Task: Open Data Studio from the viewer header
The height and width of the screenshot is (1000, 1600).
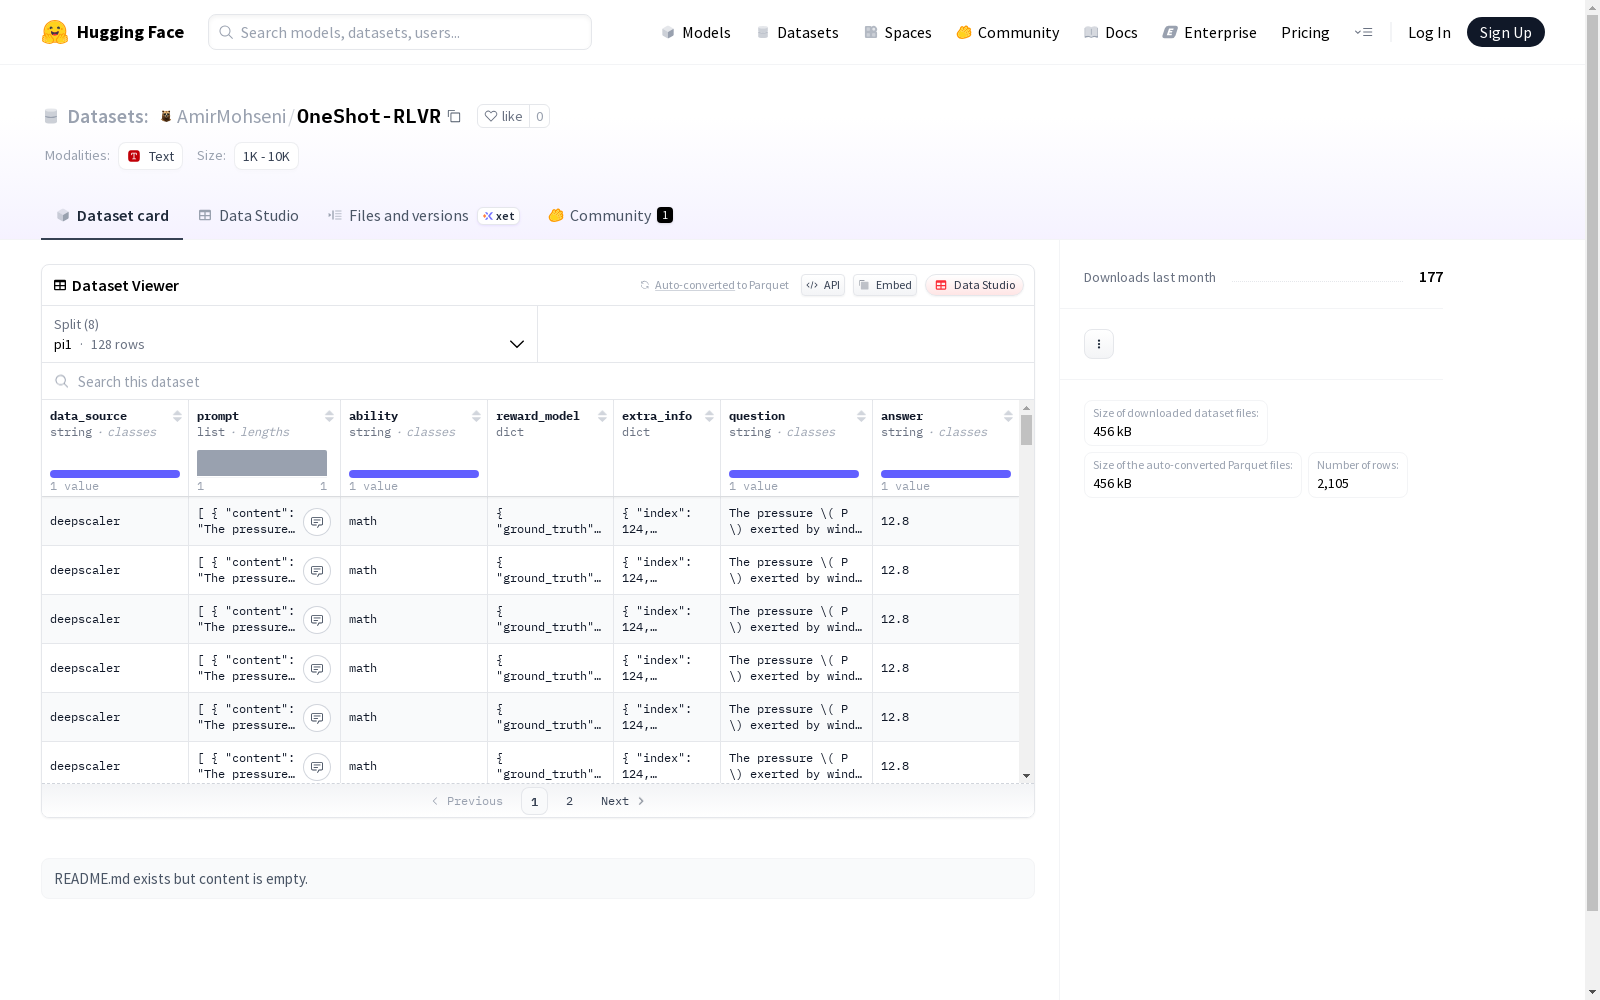Action: [975, 285]
